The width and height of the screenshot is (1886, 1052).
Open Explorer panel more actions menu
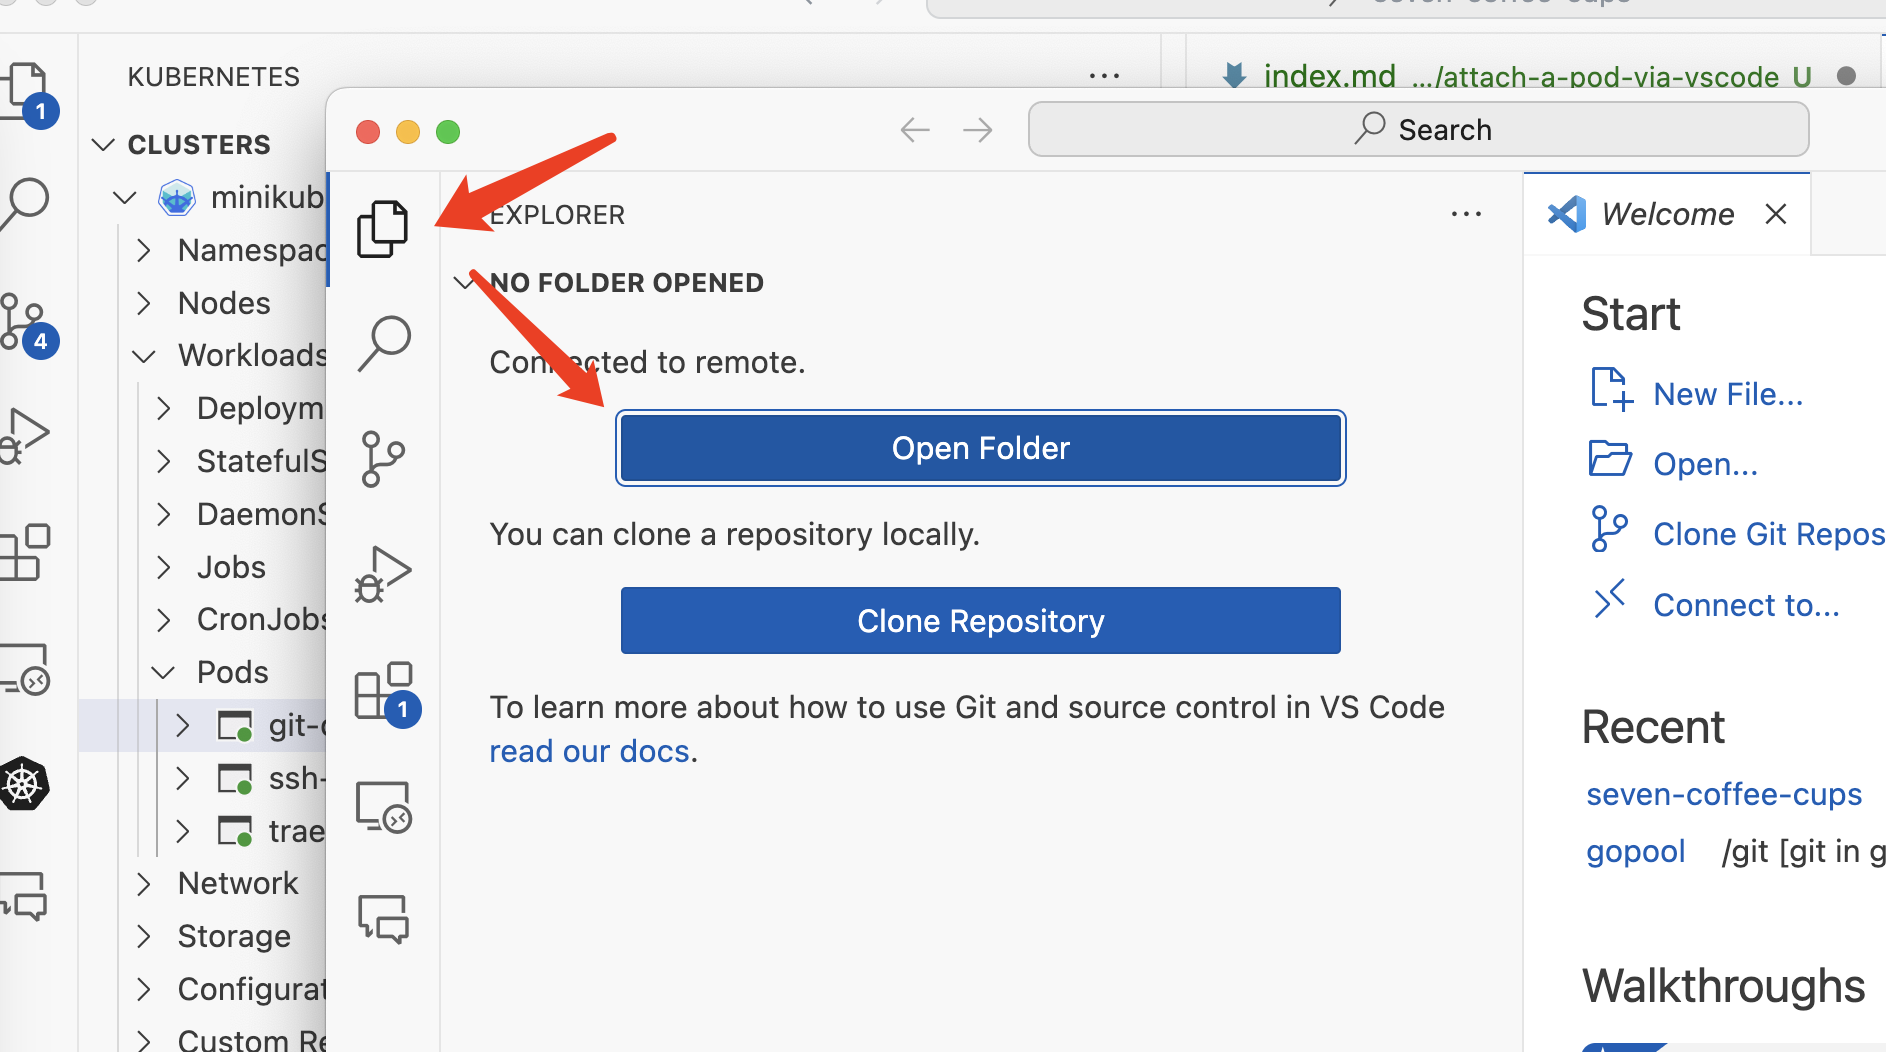point(1466,214)
